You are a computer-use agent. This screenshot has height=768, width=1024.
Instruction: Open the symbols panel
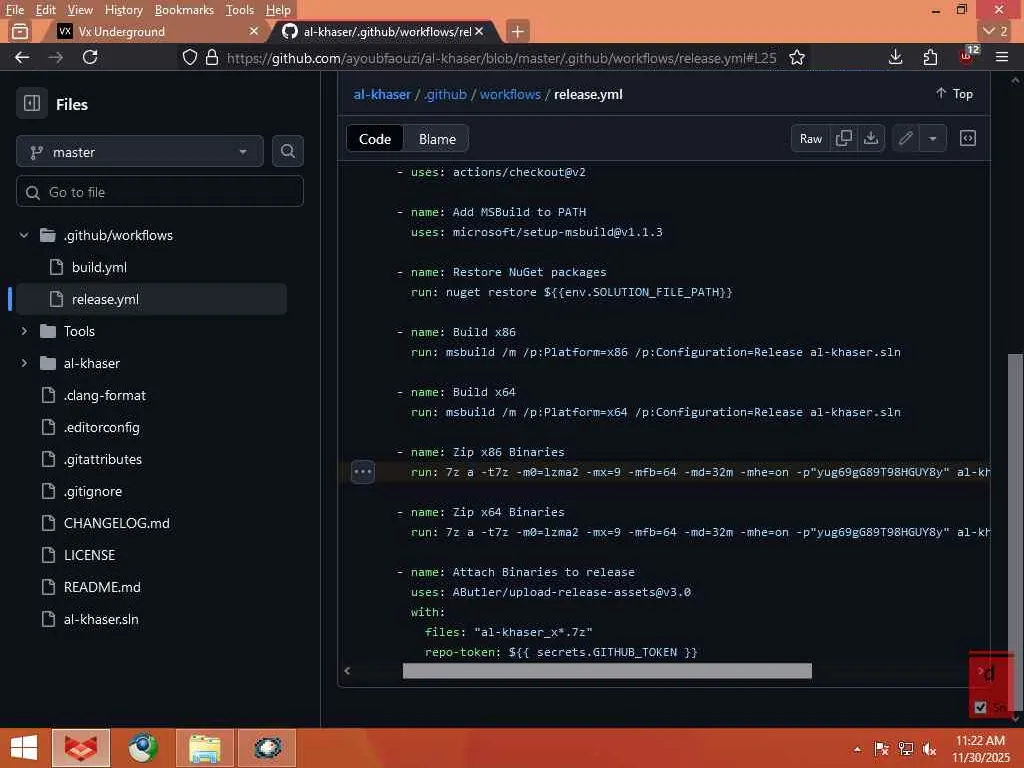click(x=968, y=138)
